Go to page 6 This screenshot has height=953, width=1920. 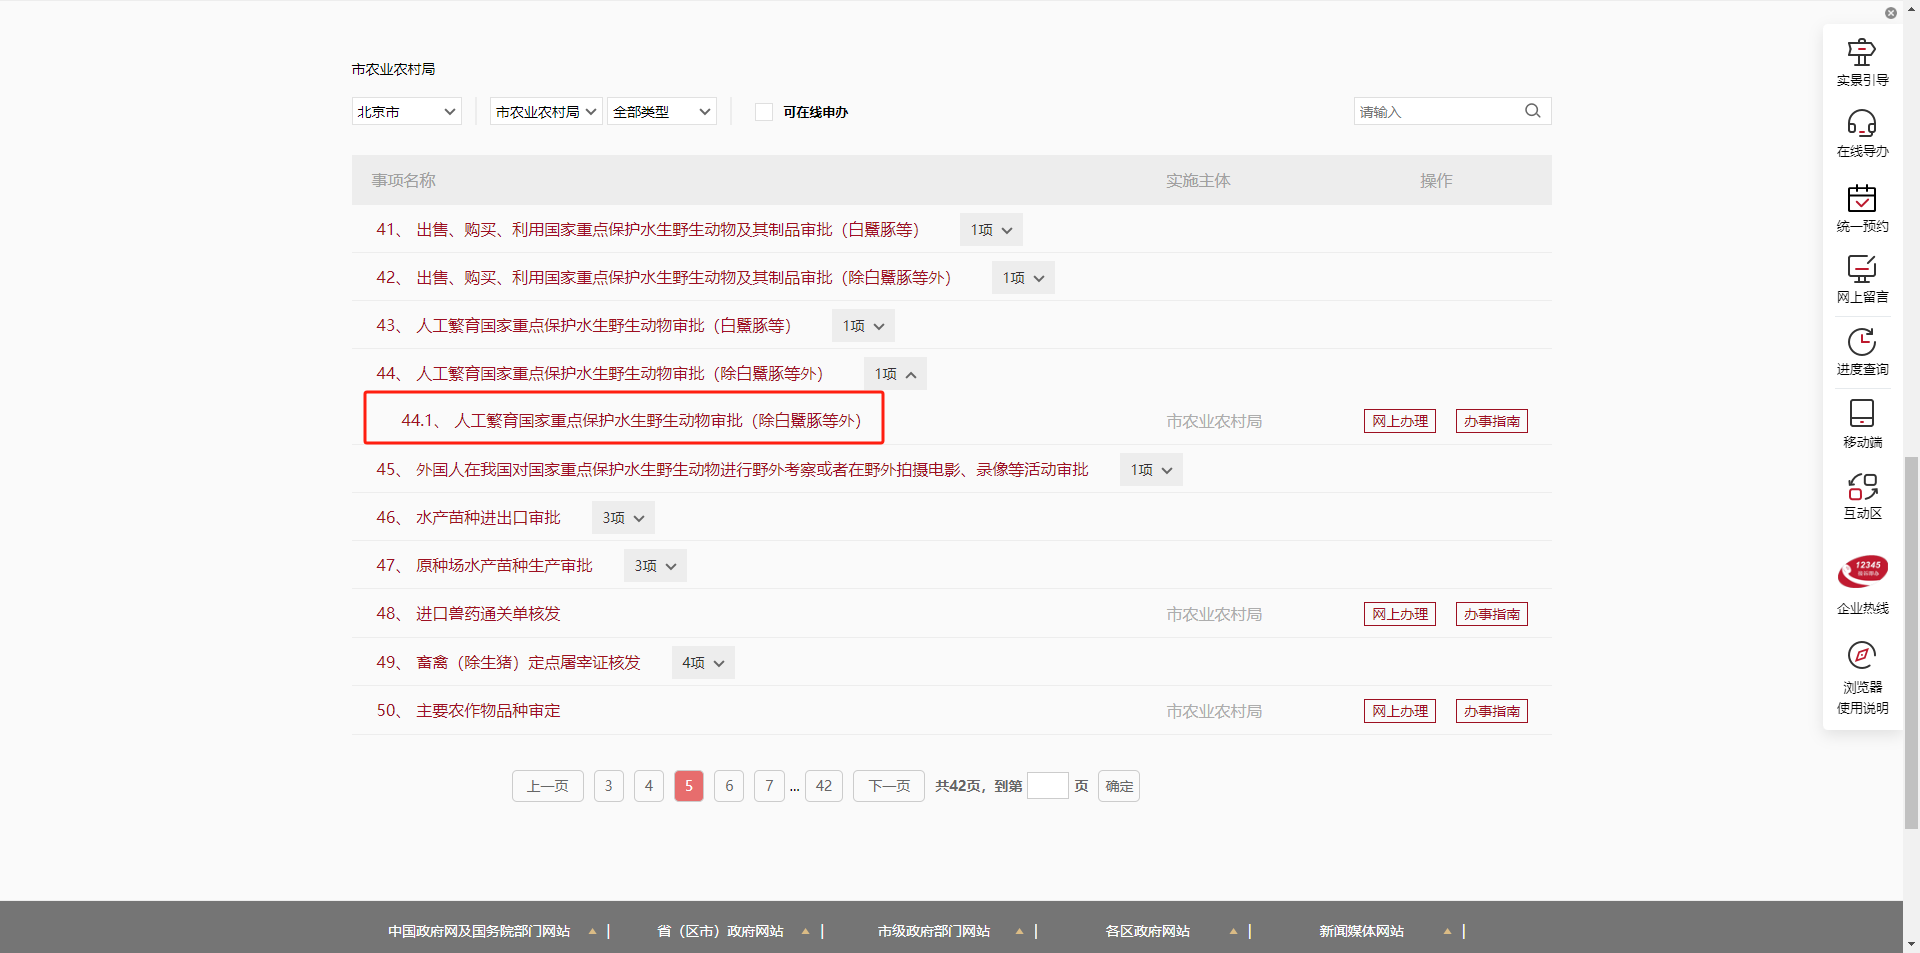[x=729, y=786]
